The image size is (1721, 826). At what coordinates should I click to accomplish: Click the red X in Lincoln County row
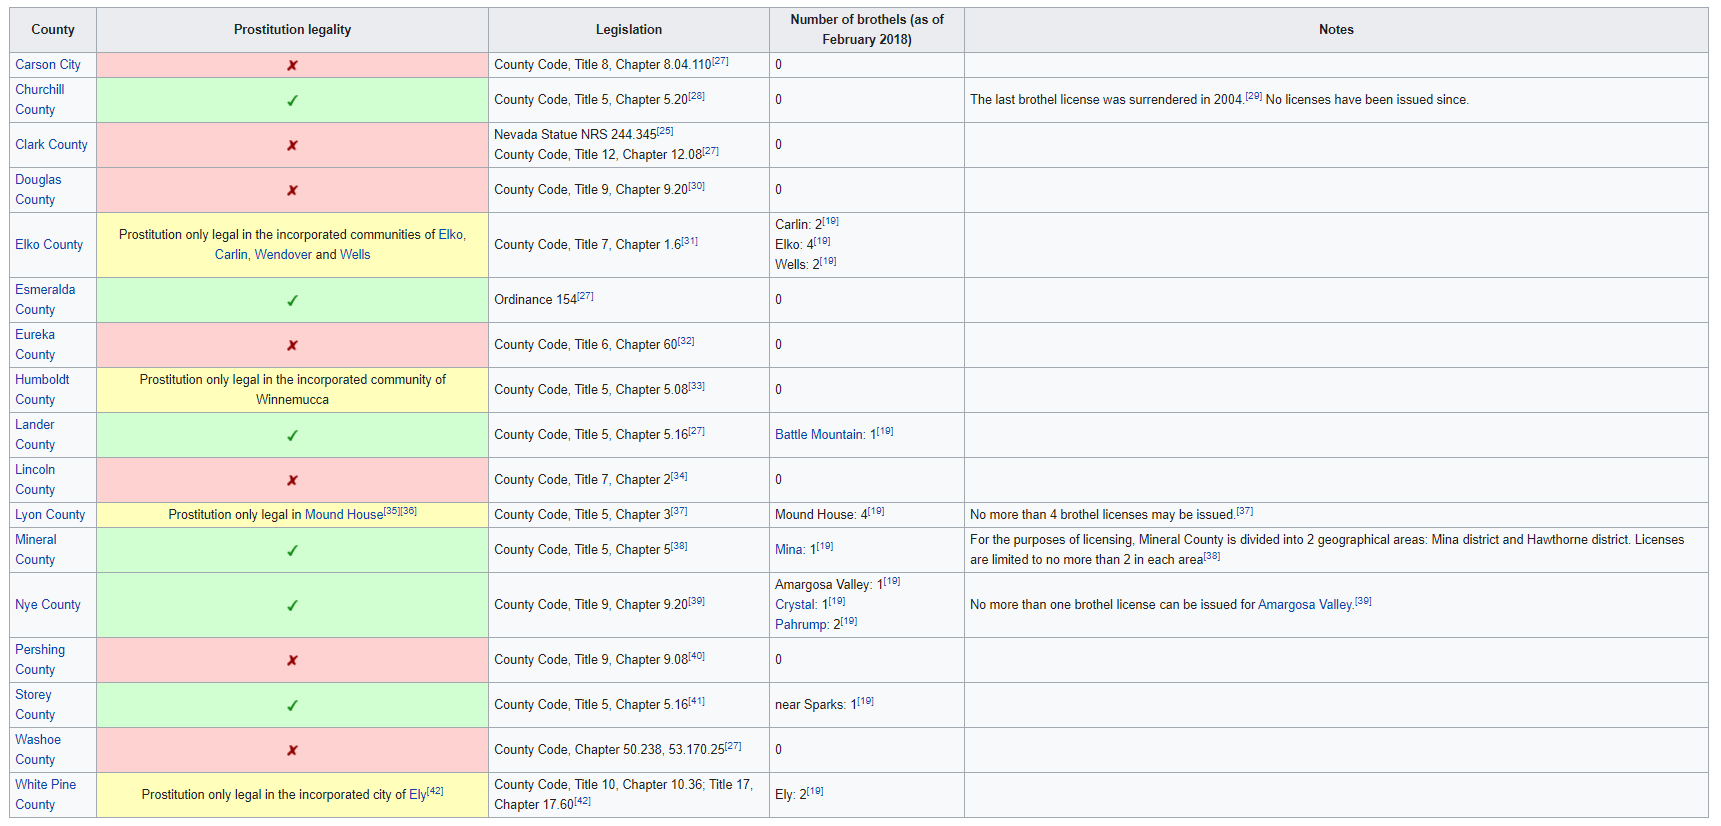[292, 480]
